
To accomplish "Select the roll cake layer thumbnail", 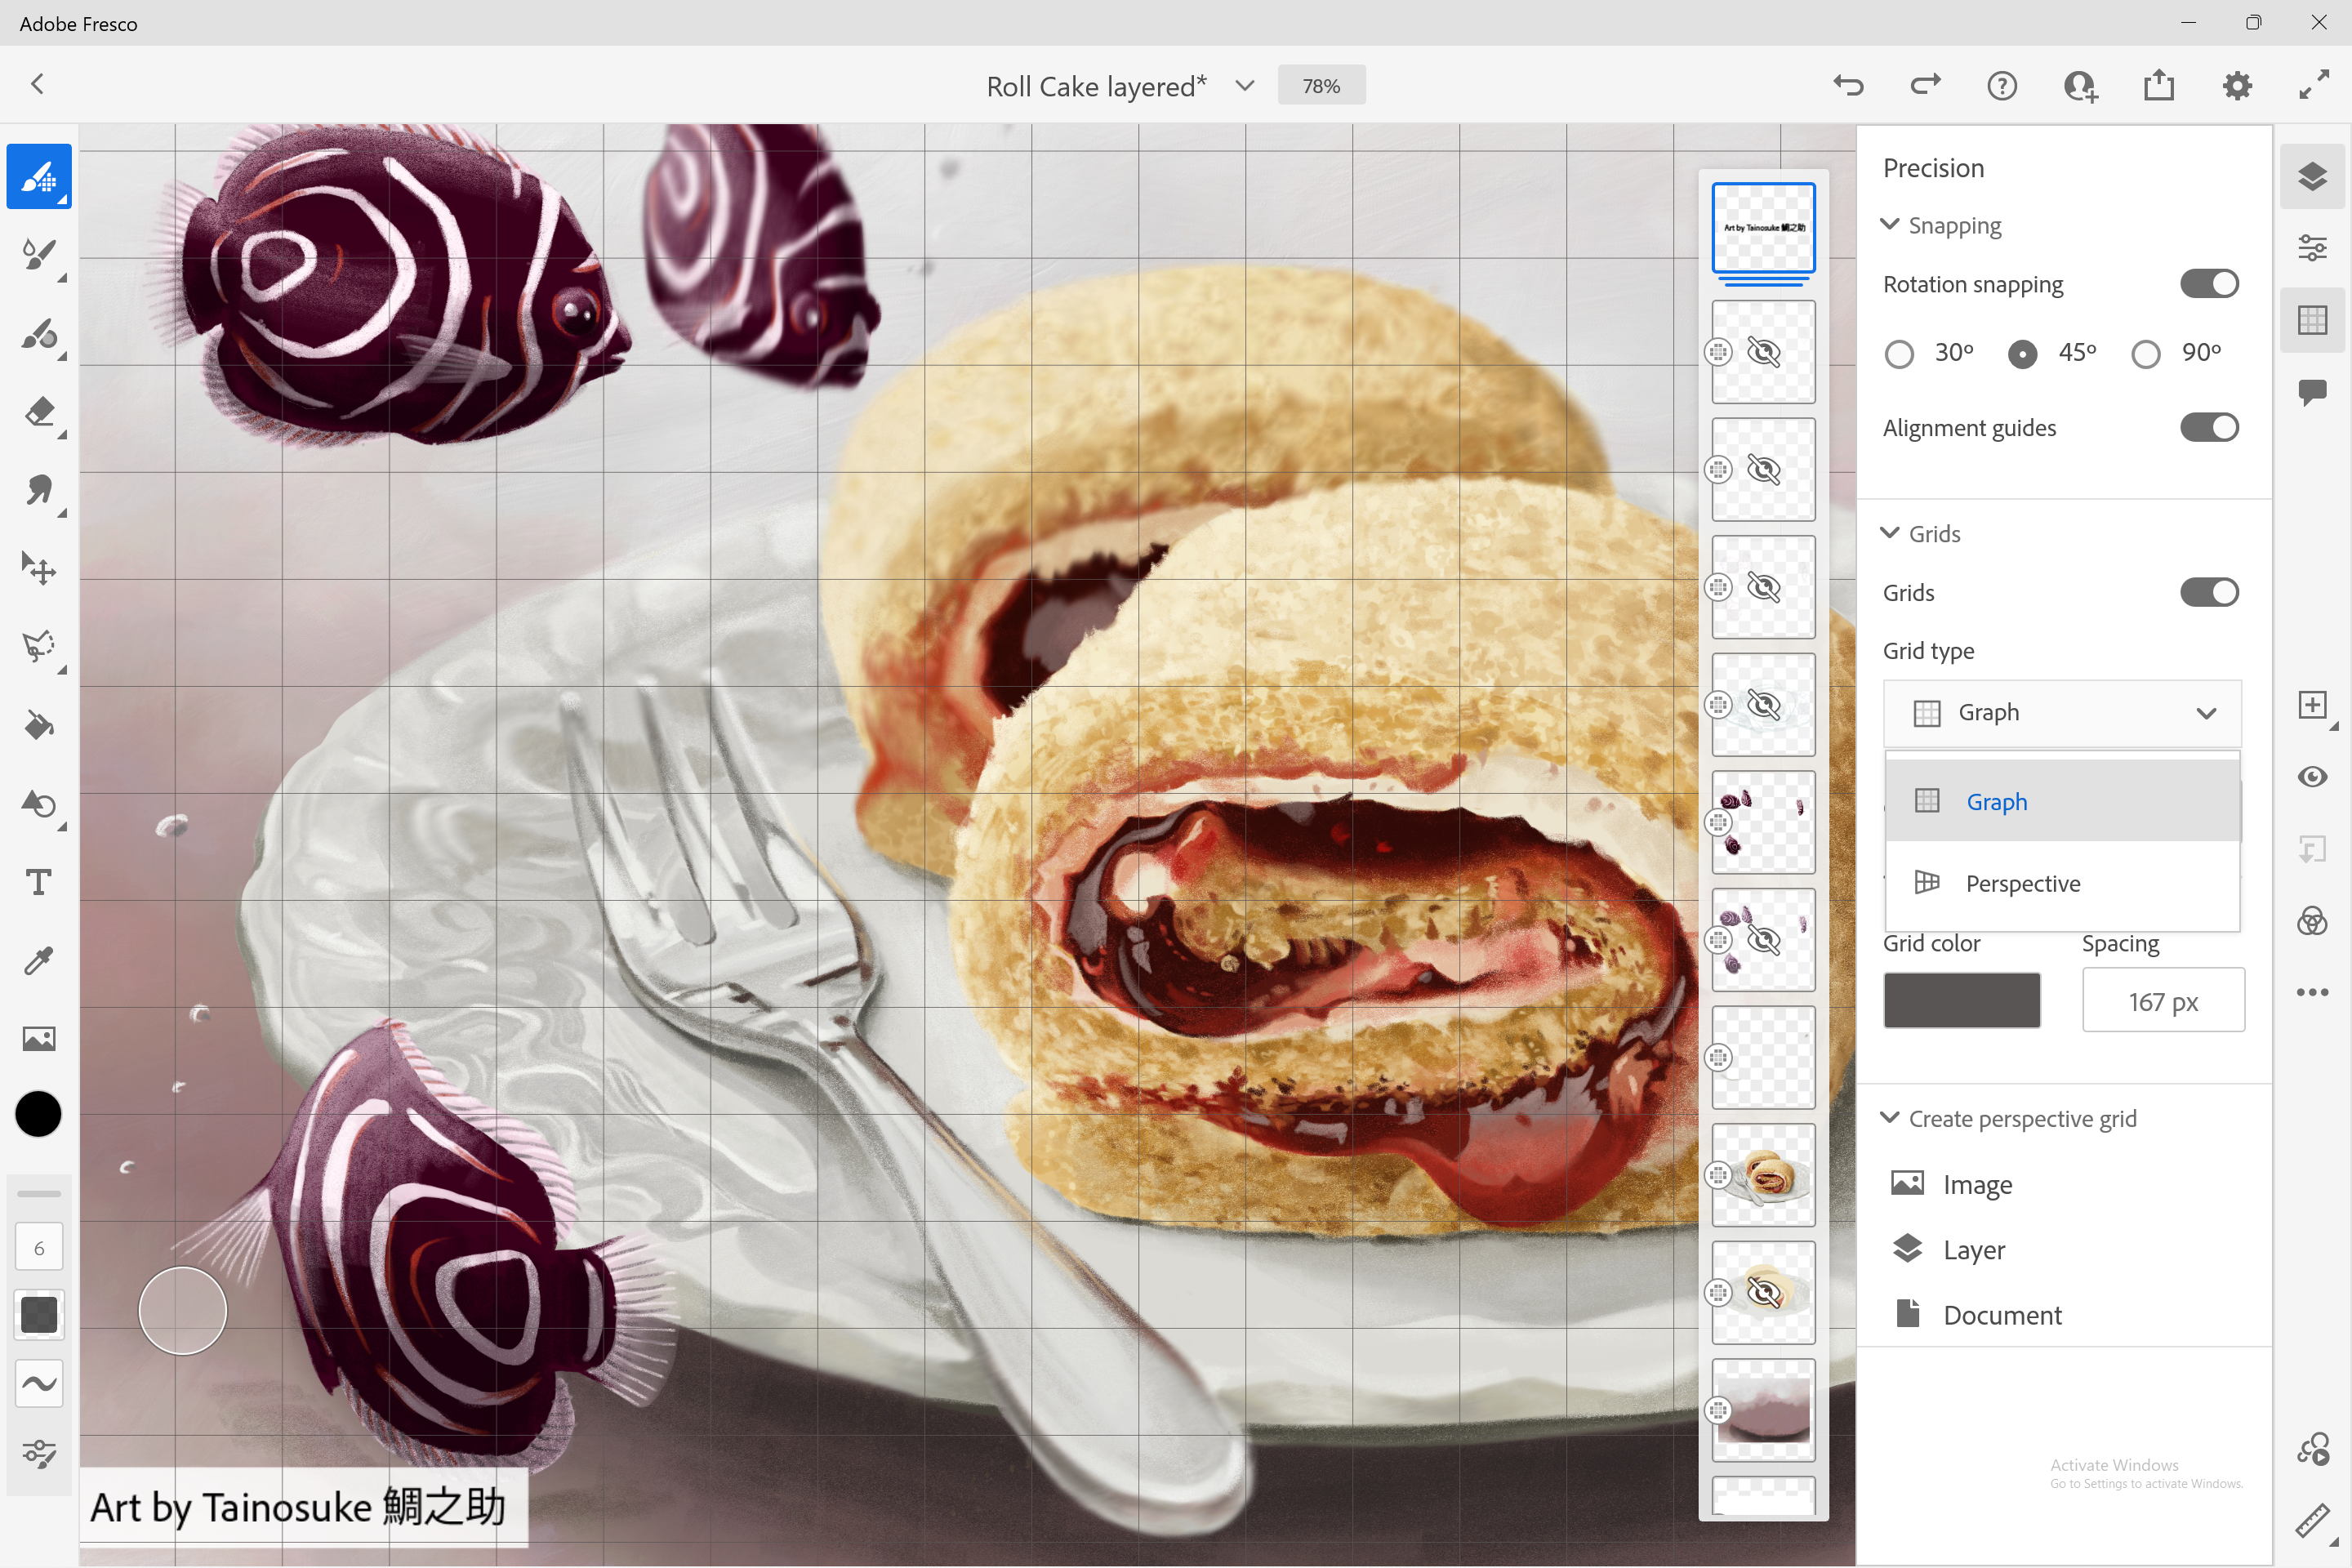I will coord(1763,1174).
